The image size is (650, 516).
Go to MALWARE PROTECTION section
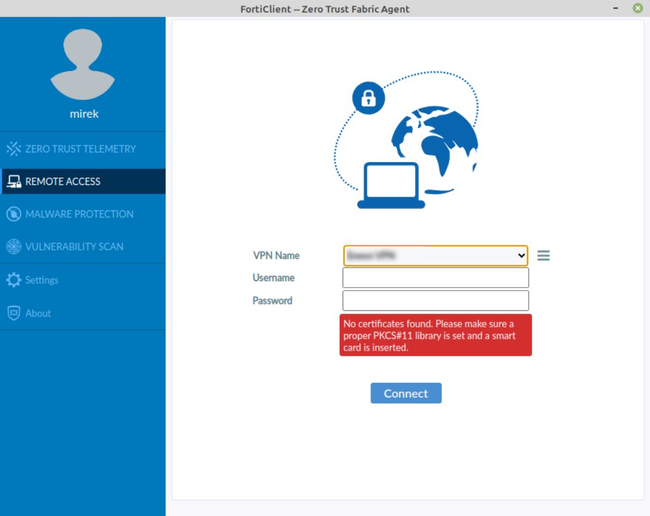point(79,214)
